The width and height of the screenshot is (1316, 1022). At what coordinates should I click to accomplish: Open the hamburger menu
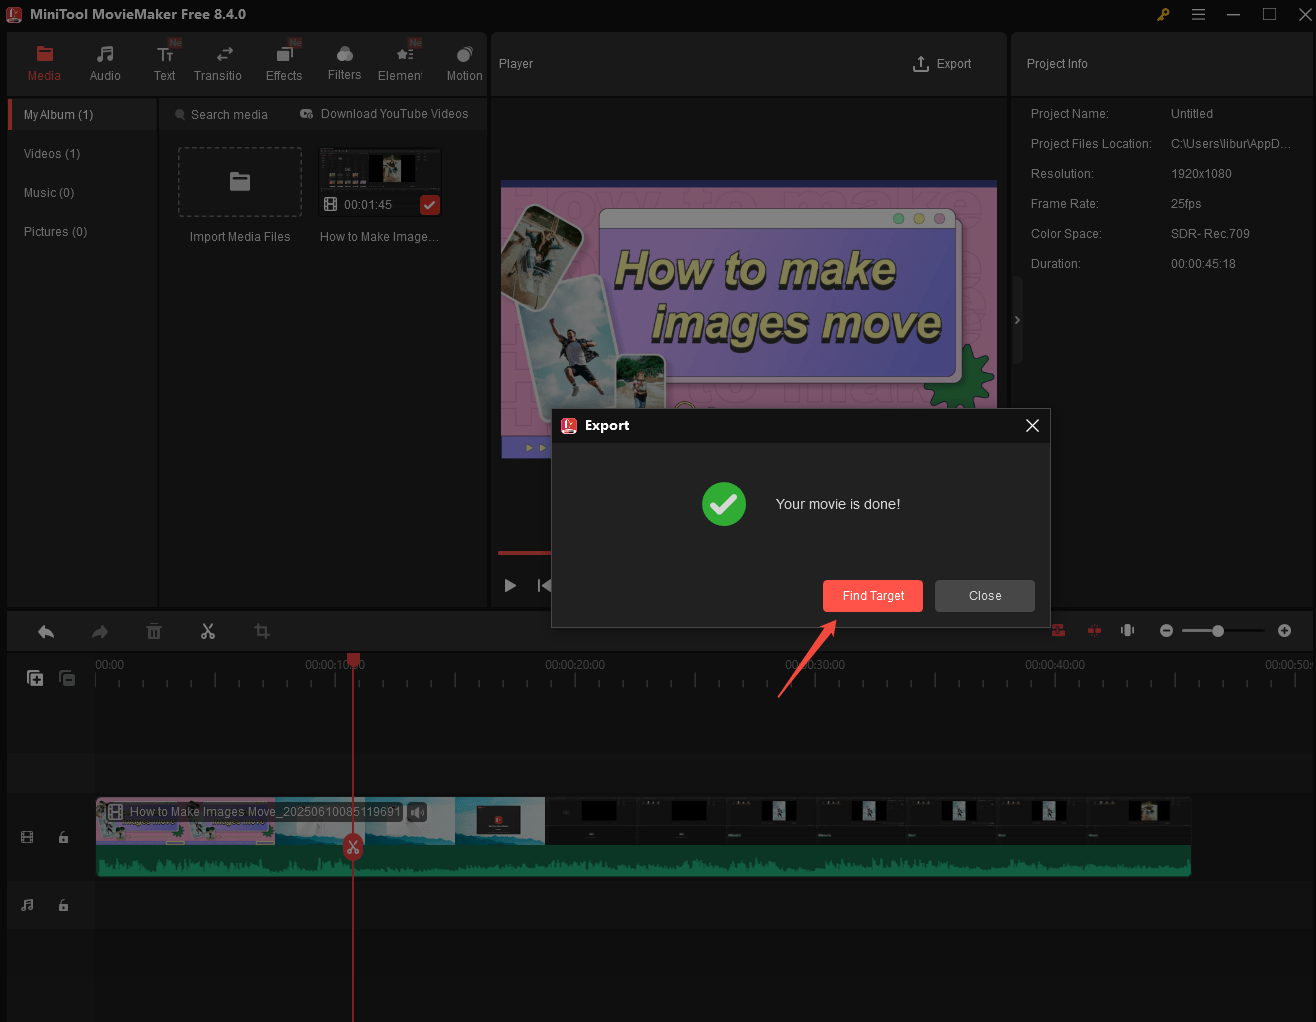tap(1198, 14)
